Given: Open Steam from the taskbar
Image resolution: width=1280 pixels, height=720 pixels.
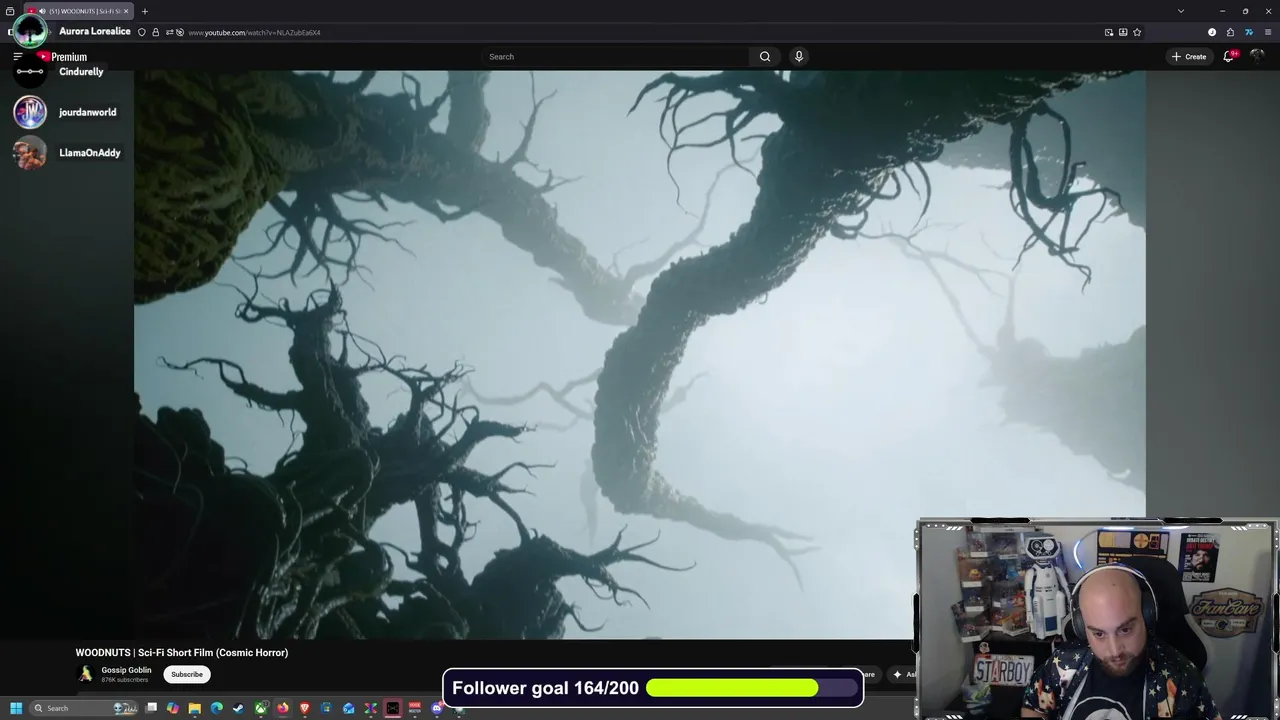Looking at the screenshot, I should [239, 708].
